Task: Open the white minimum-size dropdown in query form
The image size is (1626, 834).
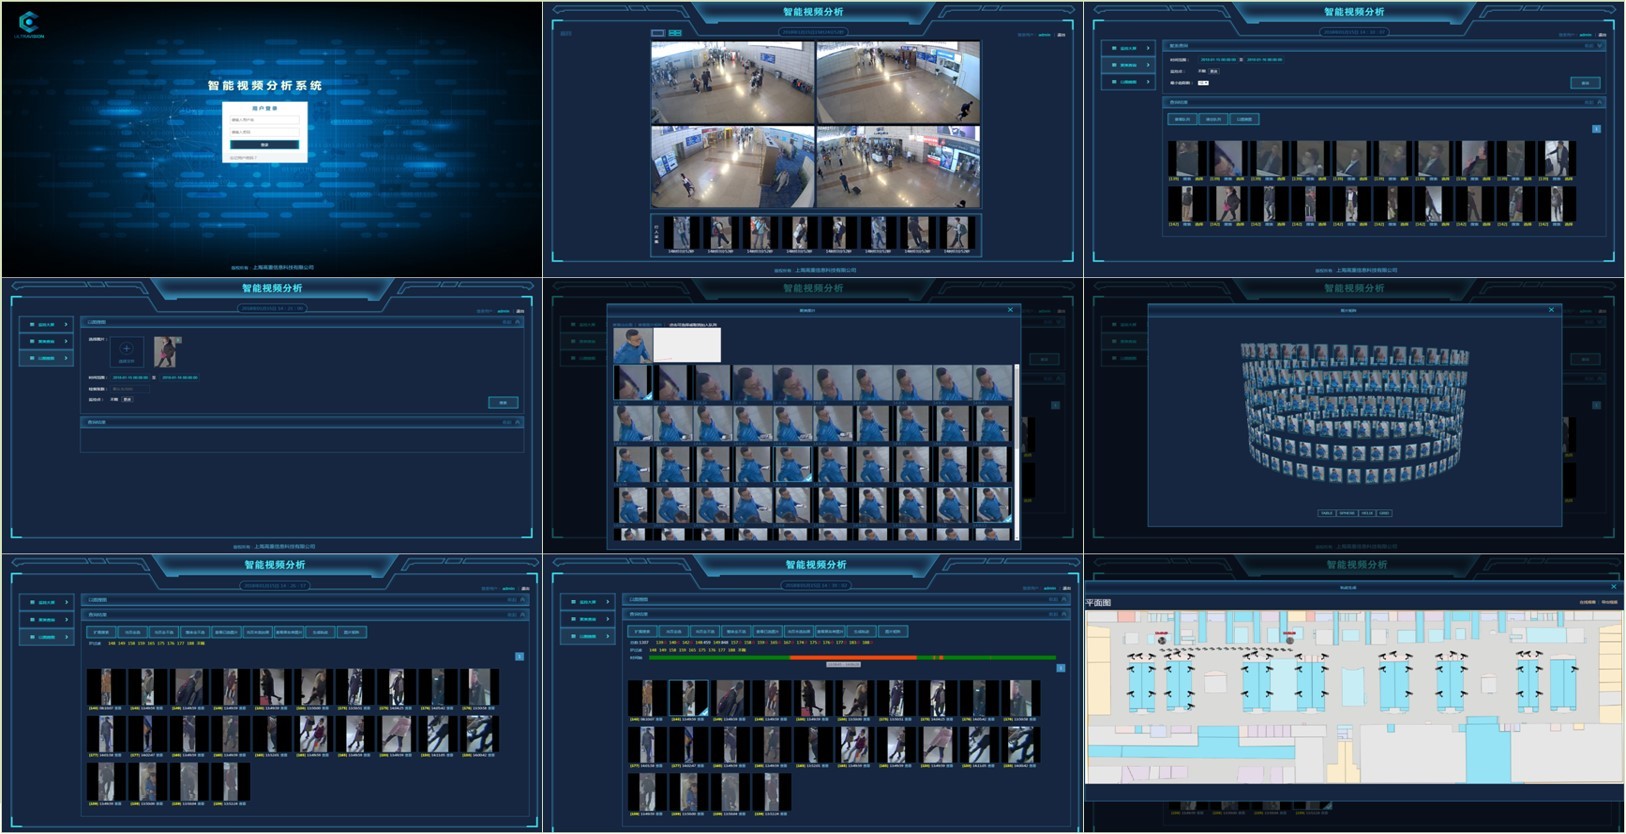Action: coord(1203,83)
